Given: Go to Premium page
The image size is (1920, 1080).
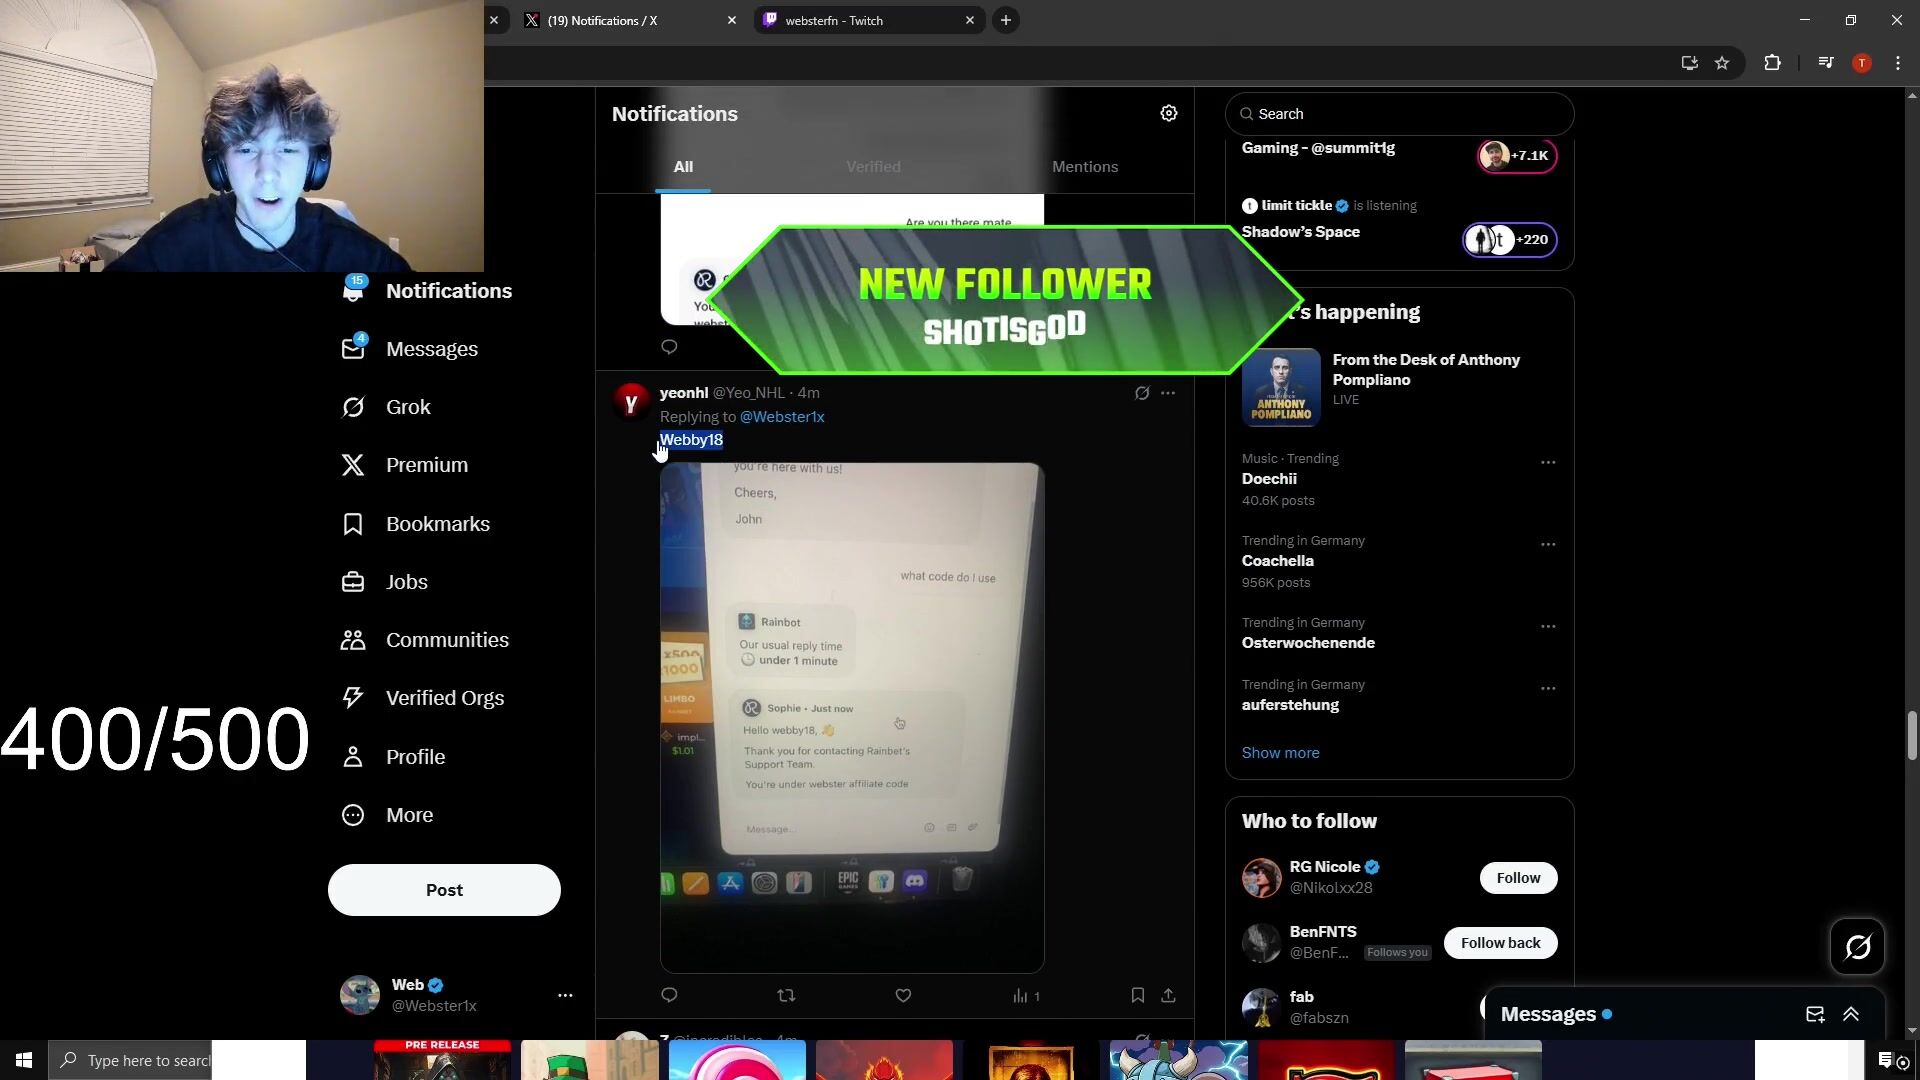Looking at the screenshot, I should tap(404, 465).
